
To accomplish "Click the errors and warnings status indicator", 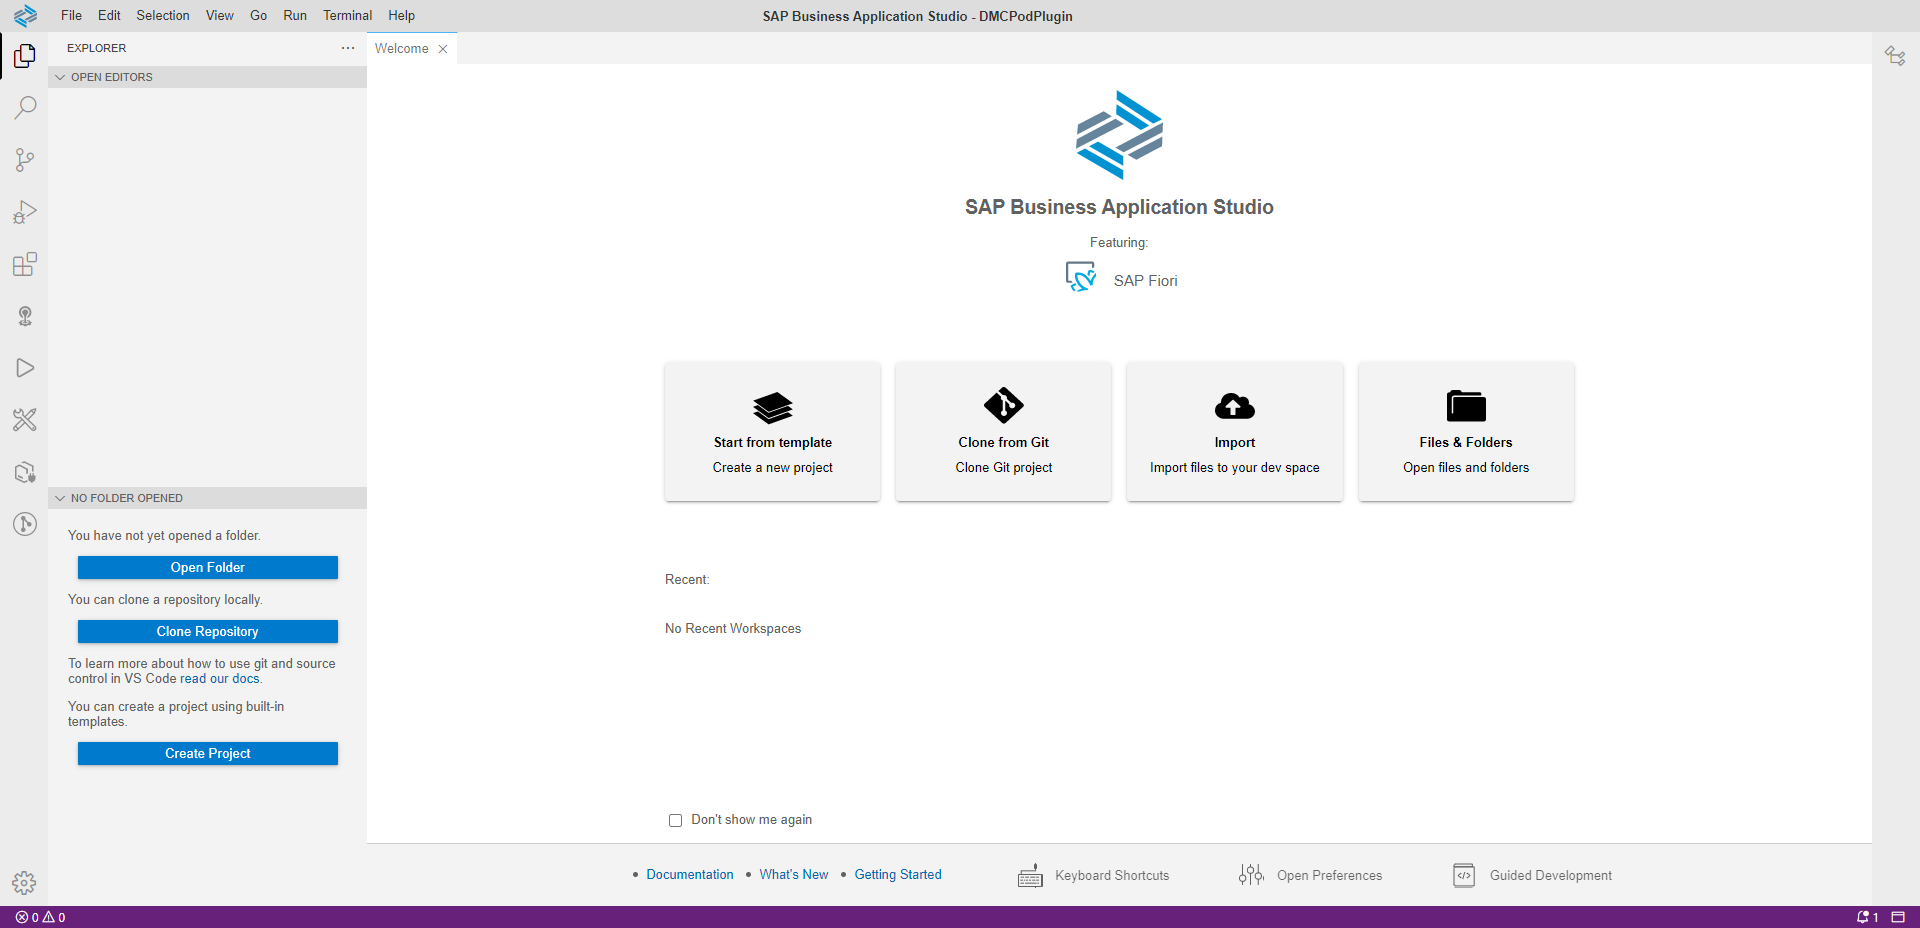I will [x=41, y=917].
